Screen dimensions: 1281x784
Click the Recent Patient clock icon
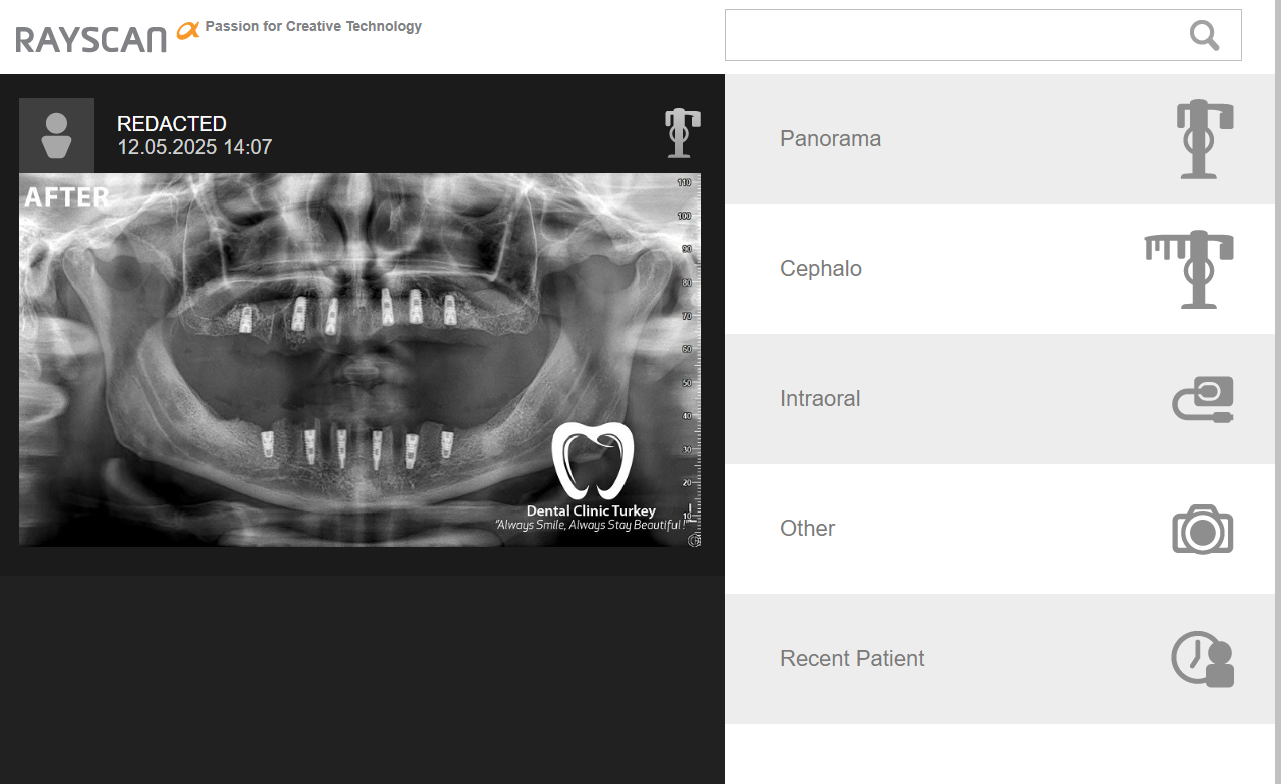[x=1202, y=659]
